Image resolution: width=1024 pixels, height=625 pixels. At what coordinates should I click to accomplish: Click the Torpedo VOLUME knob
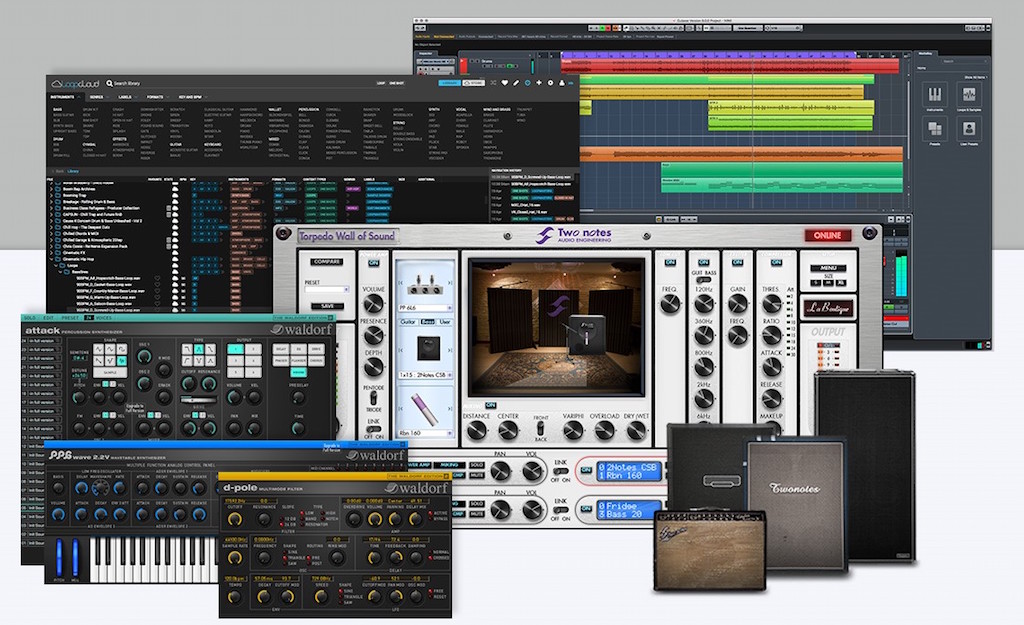tap(373, 304)
